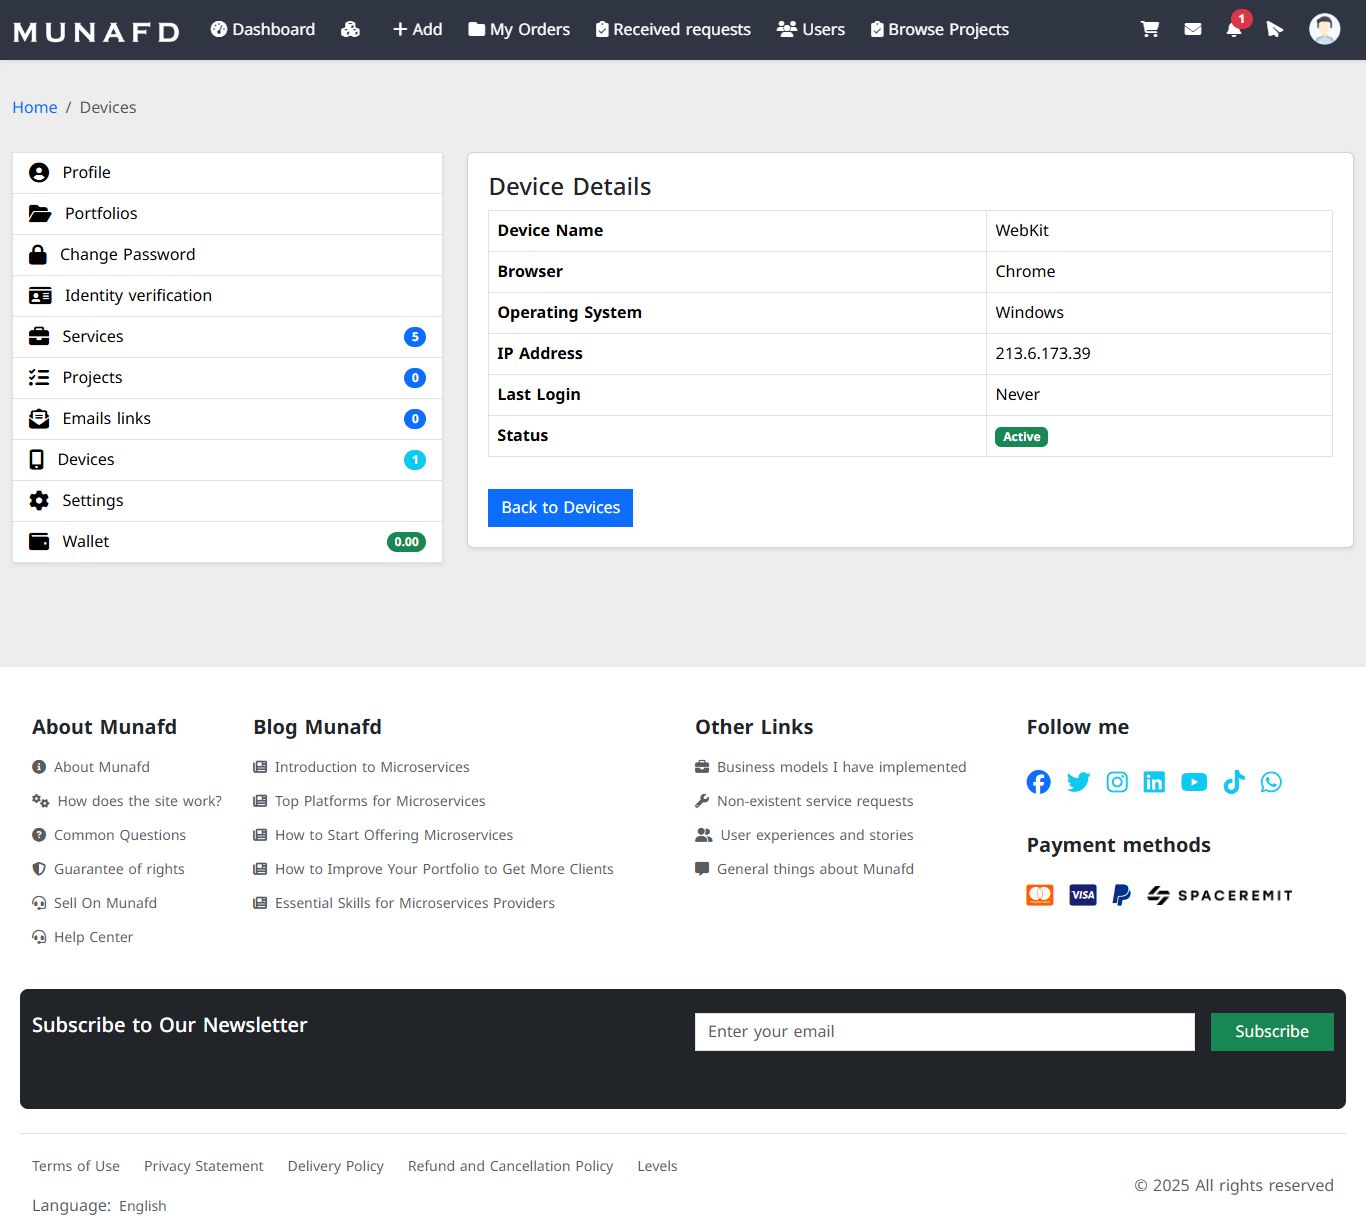The width and height of the screenshot is (1366, 1222).
Task: Select Change Password in sidebar
Action: [227, 255]
